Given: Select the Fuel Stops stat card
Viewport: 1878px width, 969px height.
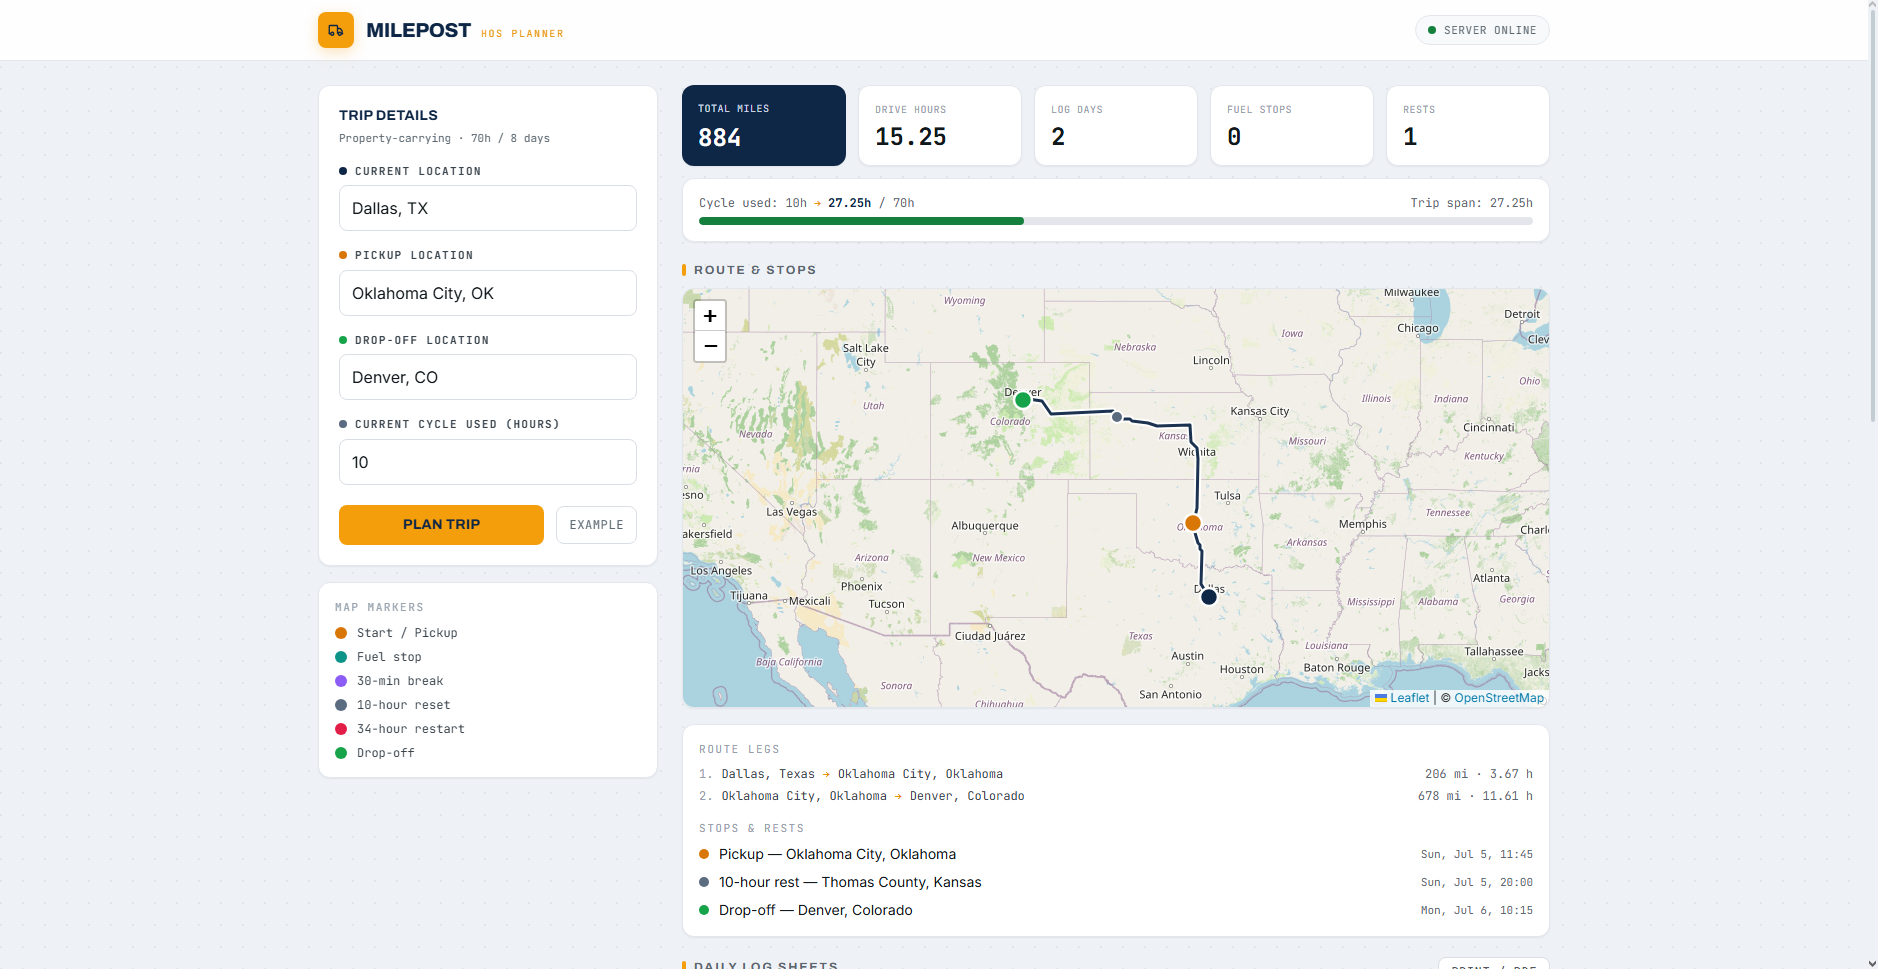Looking at the screenshot, I should point(1292,125).
